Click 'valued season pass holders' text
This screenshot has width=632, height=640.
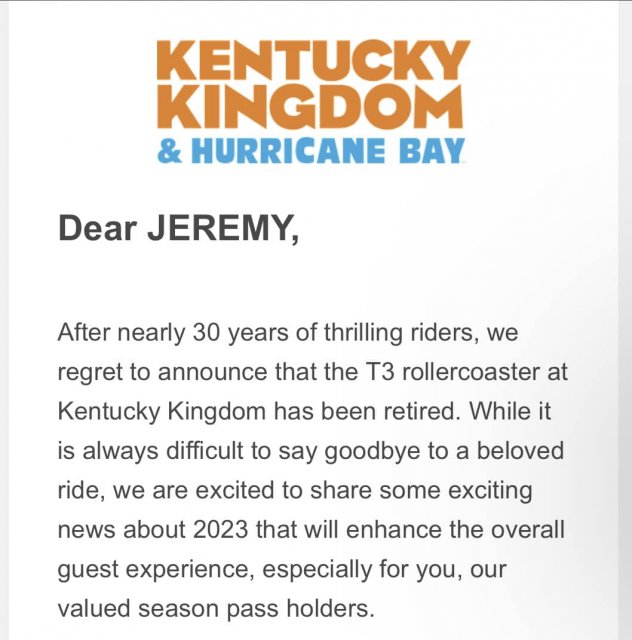216,609
